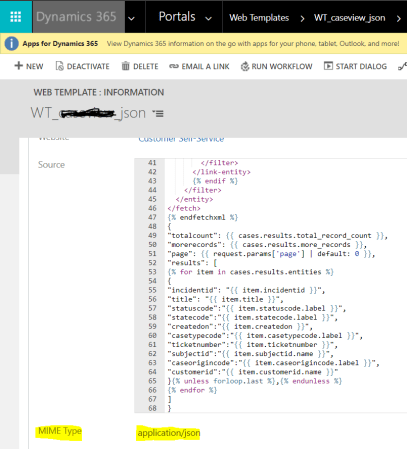The image size is (407, 449).
Task: Click the Delete trash can icon
Action: point(125,66)
